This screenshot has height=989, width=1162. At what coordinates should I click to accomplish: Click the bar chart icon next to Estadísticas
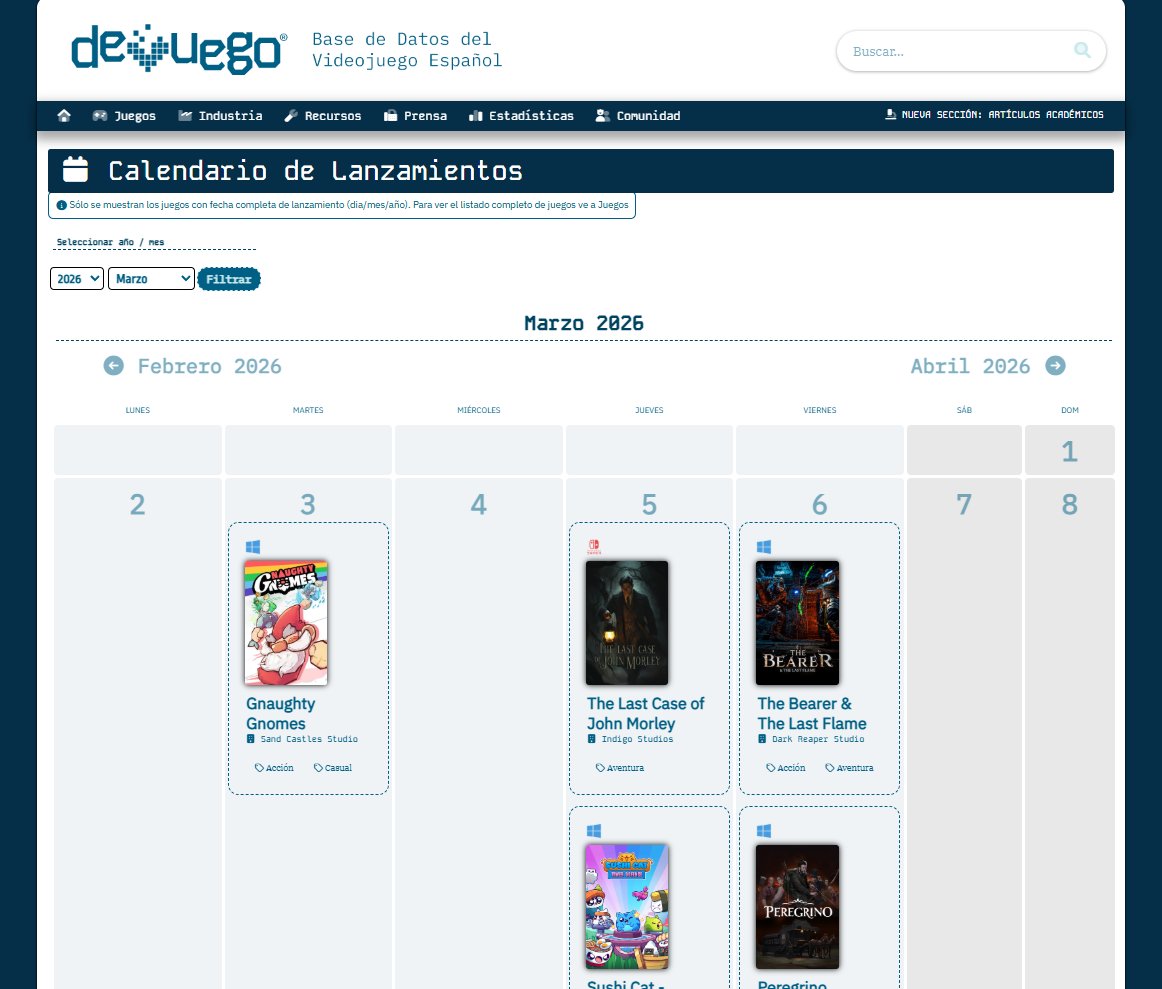pos(476,116)
